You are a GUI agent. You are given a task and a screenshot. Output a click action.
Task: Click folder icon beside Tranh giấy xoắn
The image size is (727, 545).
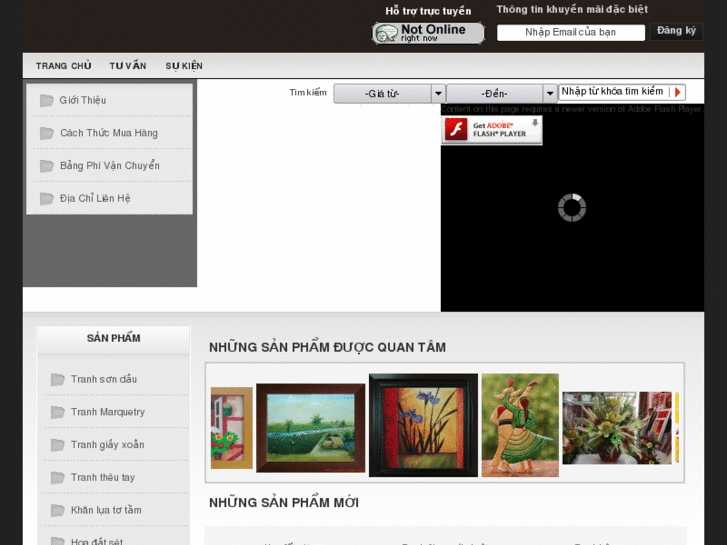57,445
